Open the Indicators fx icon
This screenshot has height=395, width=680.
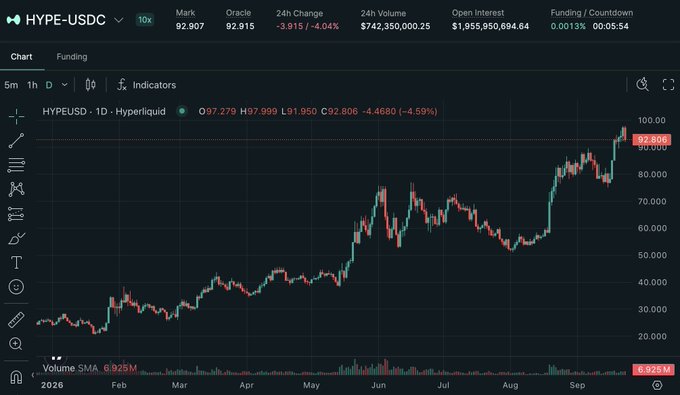(x=122, y=85)
